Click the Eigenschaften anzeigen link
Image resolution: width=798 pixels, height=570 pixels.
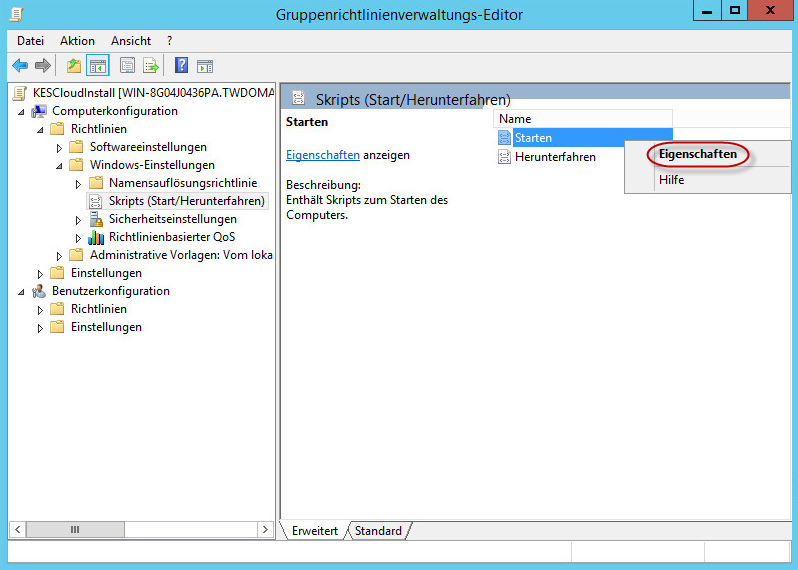(323, 155)
